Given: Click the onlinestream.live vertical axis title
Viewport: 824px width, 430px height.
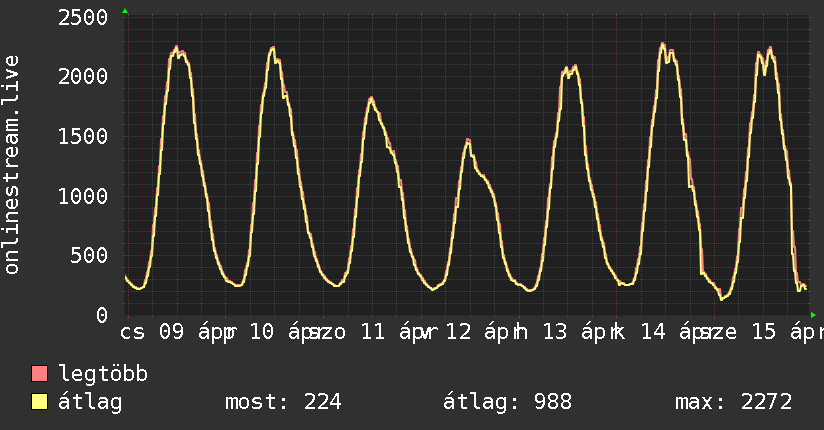Looking at the screenshot, I should click(x=12, y=165).
